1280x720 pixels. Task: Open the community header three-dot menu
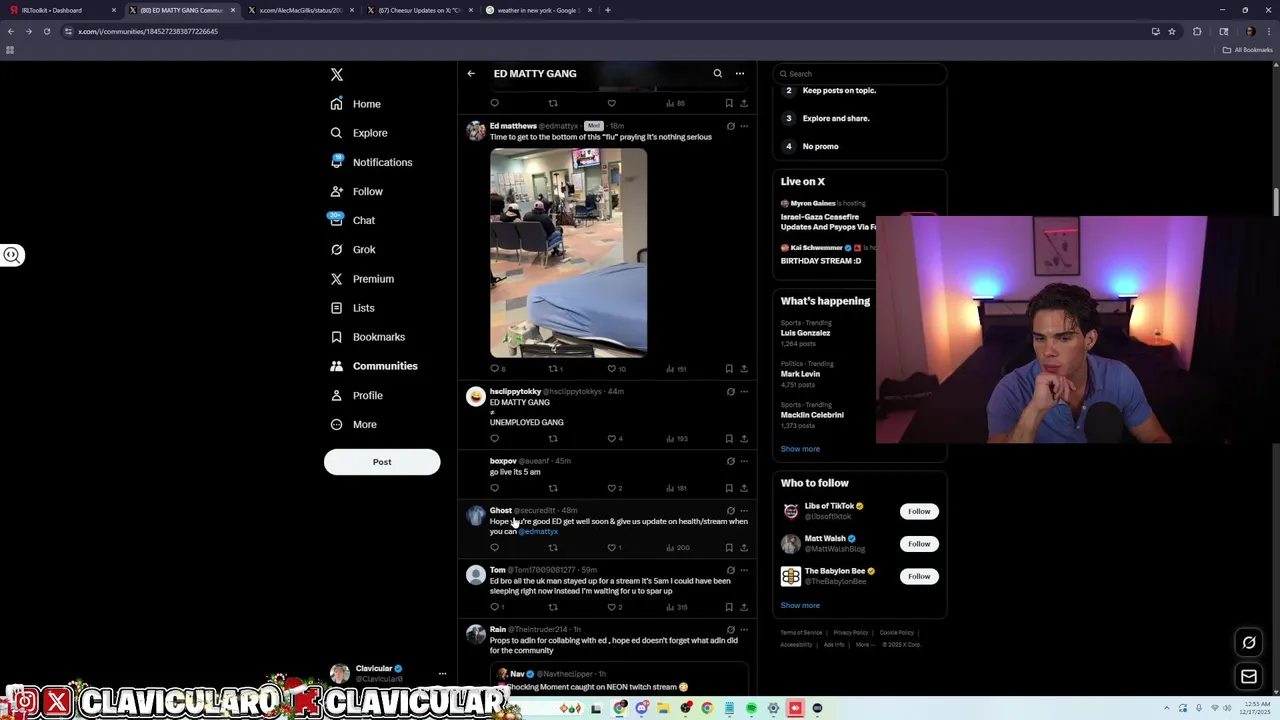tap(740, 73)
